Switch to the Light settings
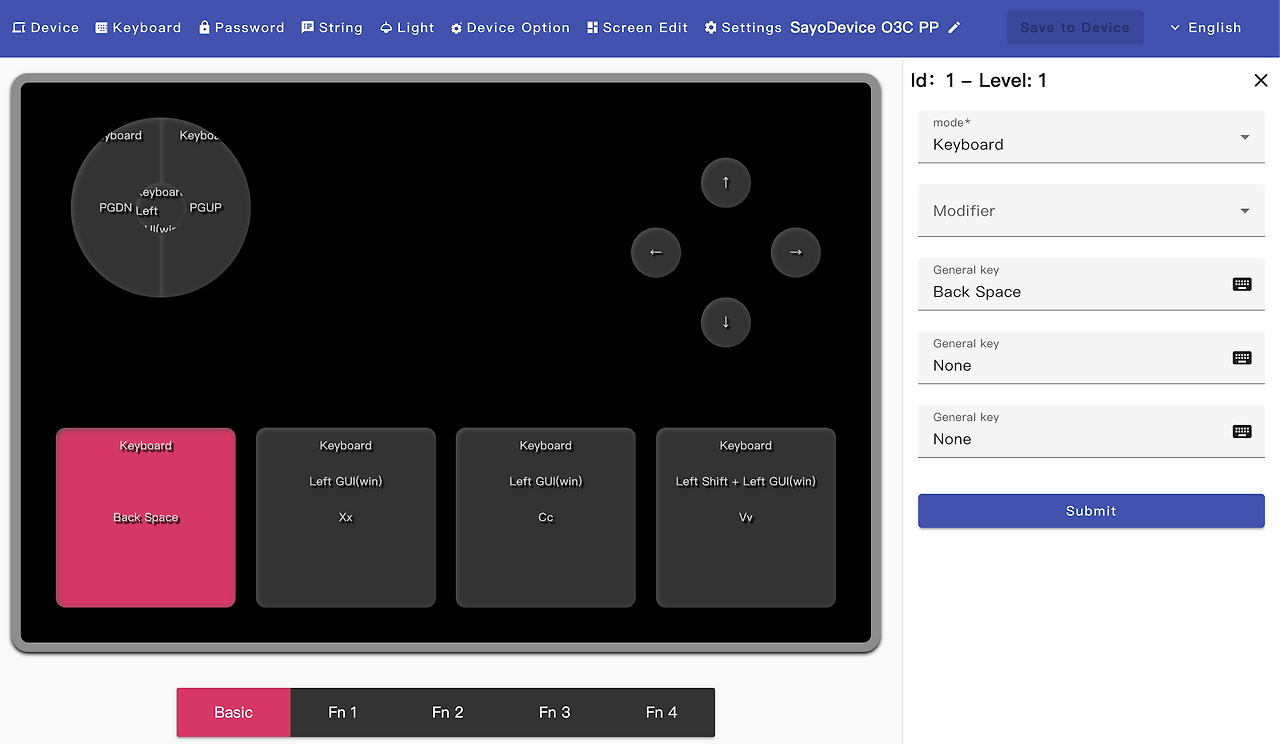Image resolution: width=1280 pixels, height=744 pixels. tap(407, 28)
